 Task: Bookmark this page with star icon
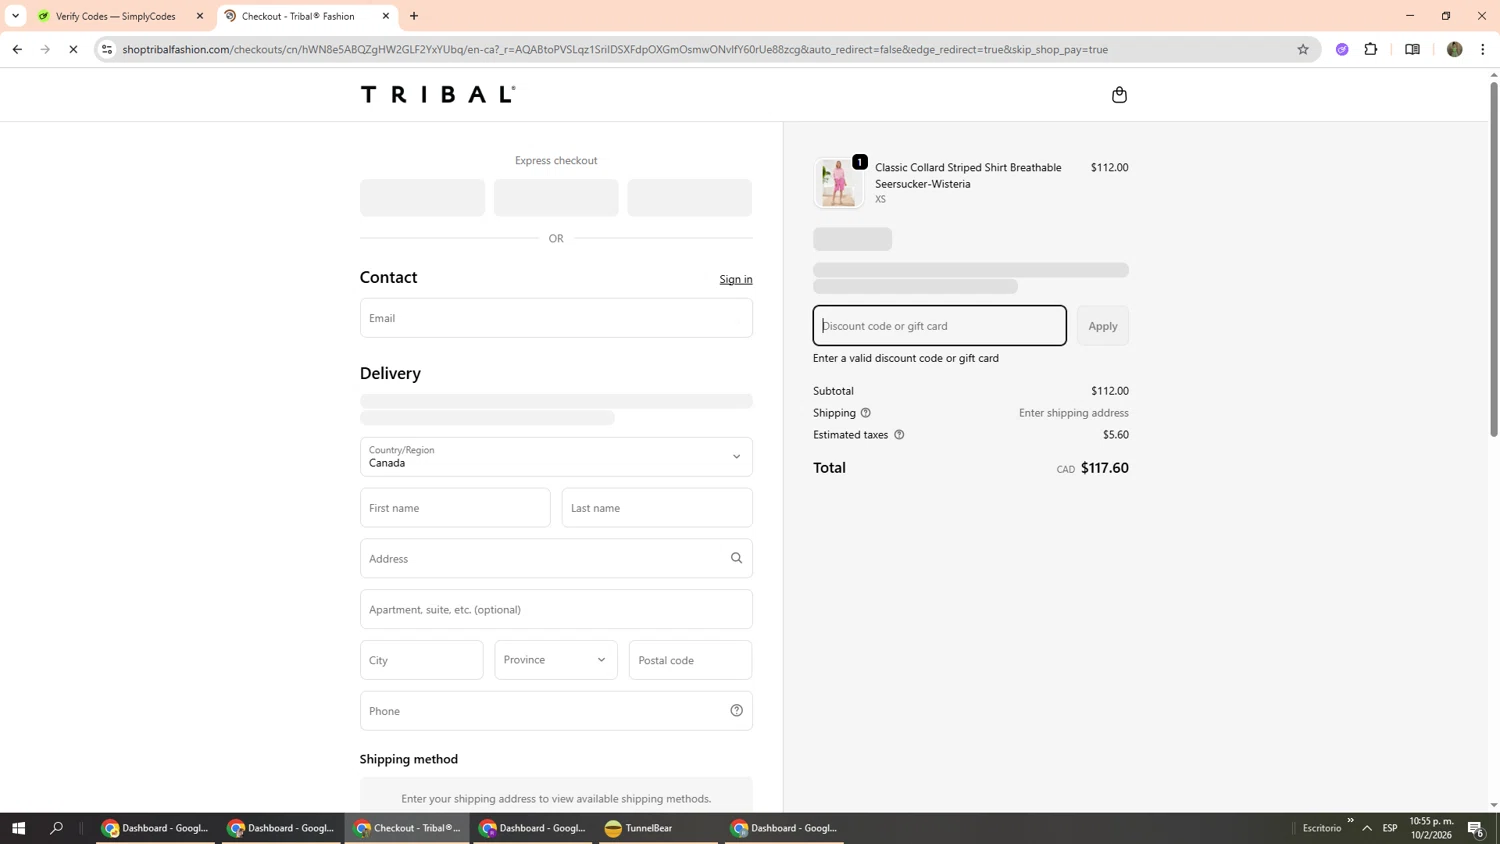pyautogui.click(x=1302, y=49)
